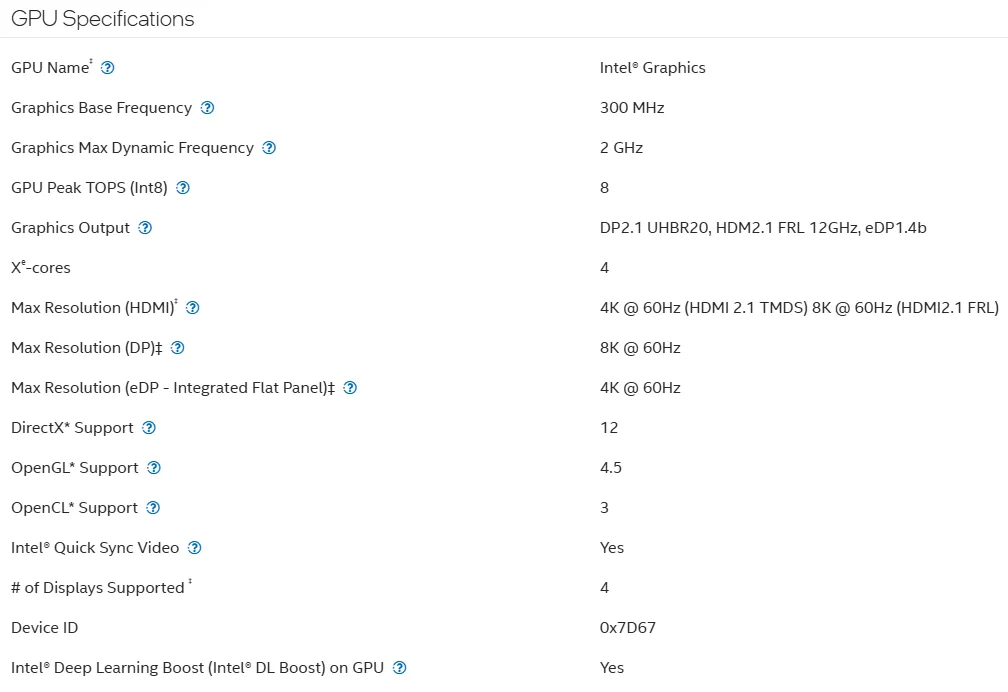The height and width of the screenshot is (692, 1008).
Task: Open Intel DL Boost on GPU help icon
Action: 399,668
